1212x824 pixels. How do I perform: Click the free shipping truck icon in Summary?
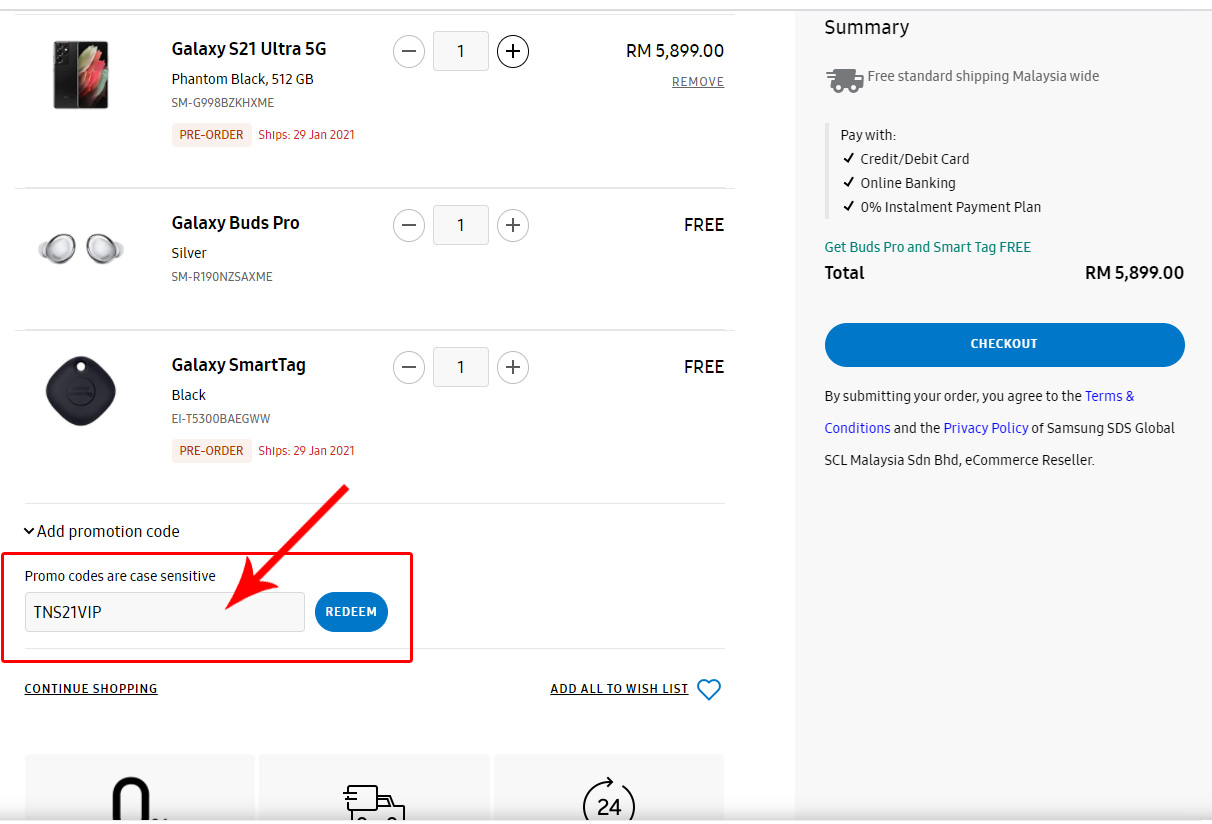[844, 78]
